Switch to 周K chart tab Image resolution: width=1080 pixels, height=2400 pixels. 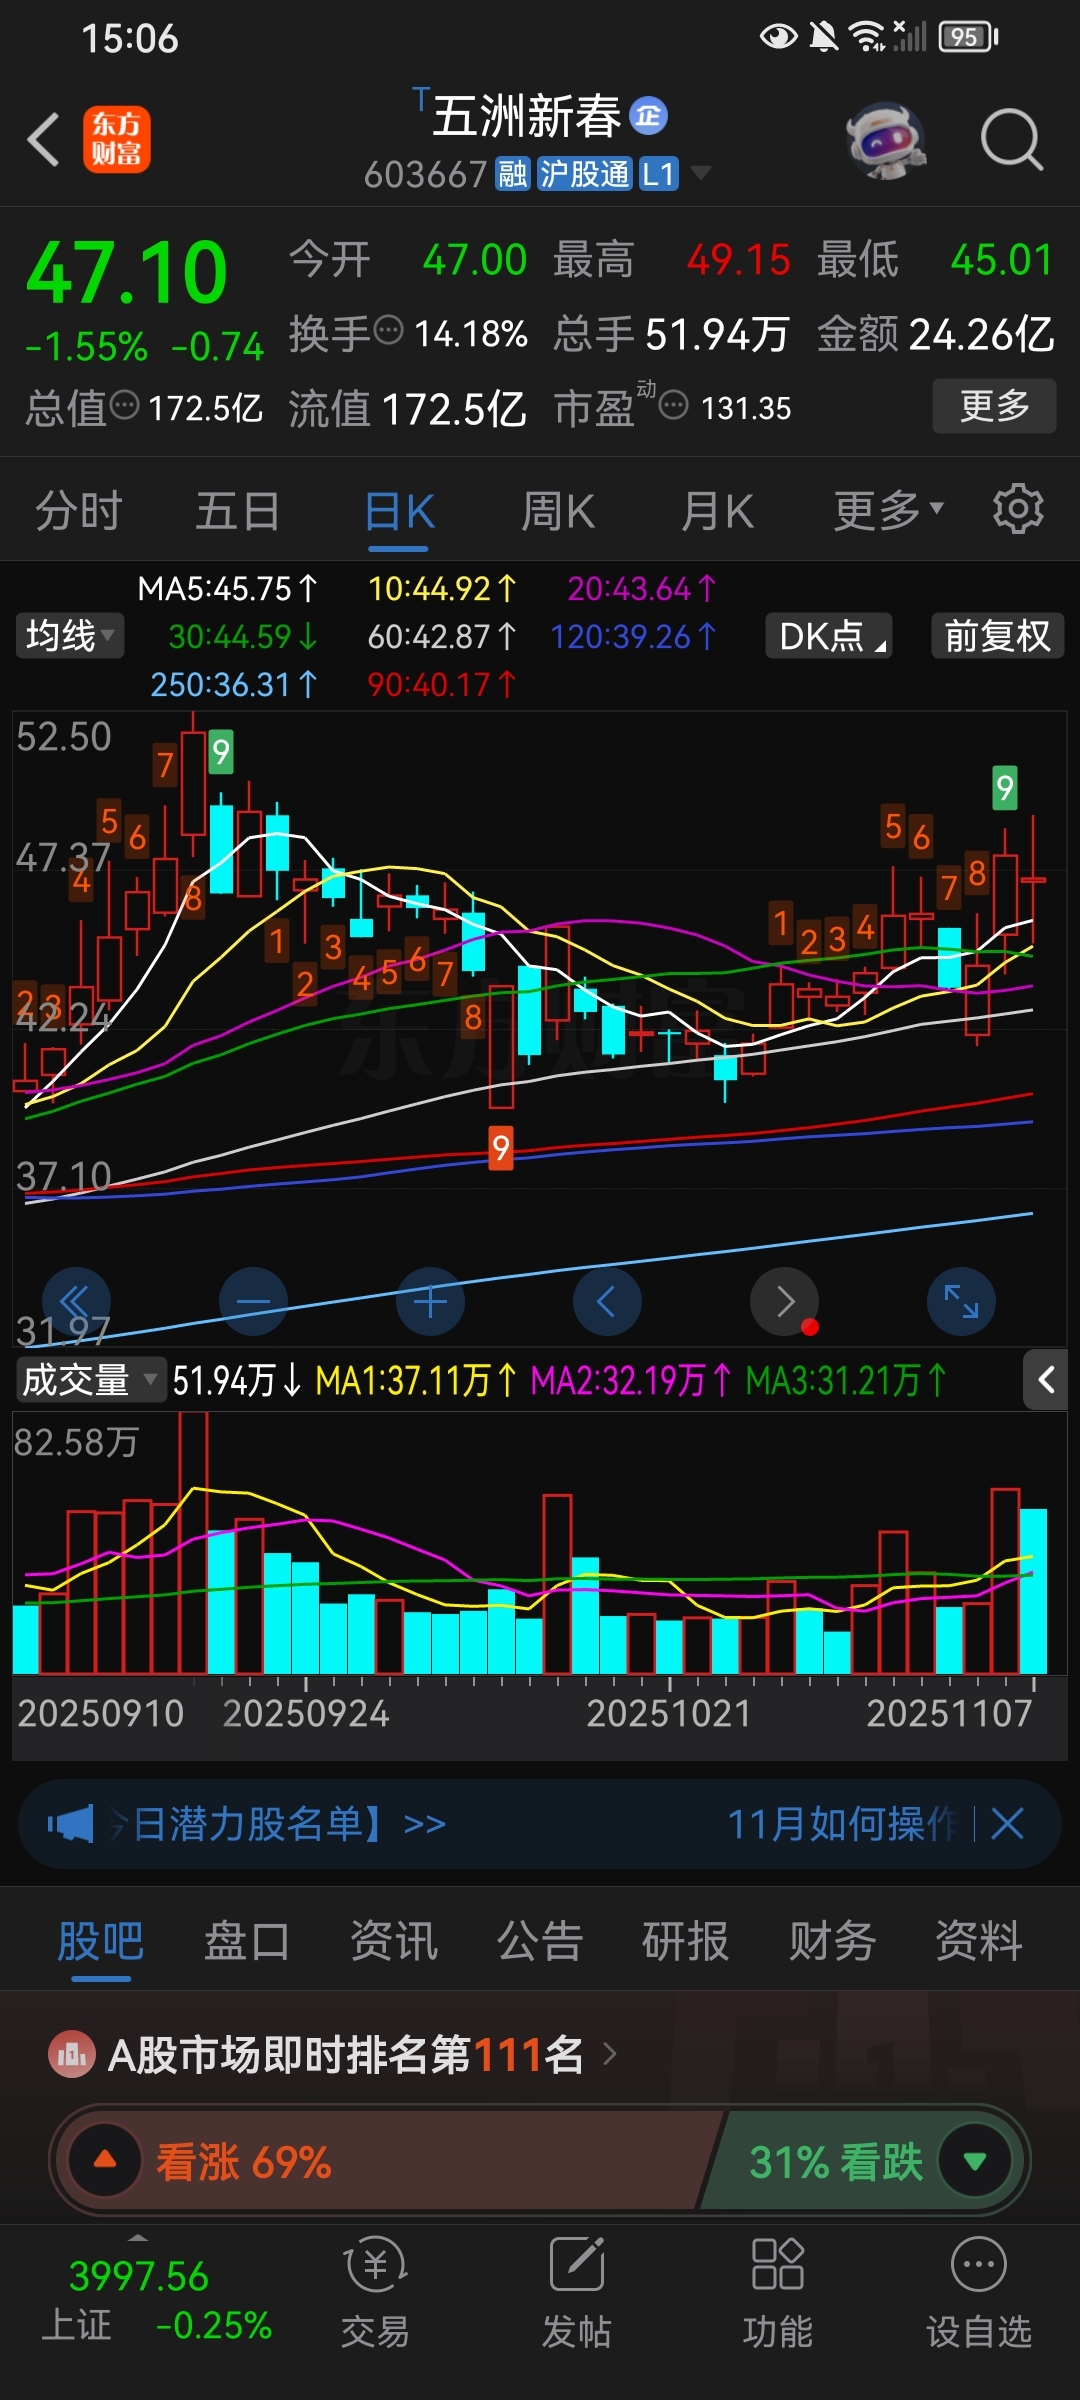click(x=557, y=511)
